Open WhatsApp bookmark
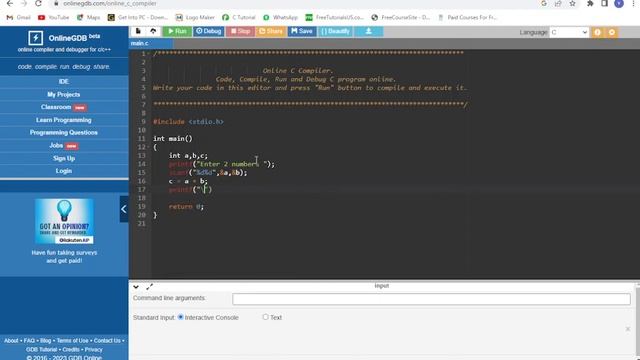This screenshot has width=640, height=360. point(280,18)
